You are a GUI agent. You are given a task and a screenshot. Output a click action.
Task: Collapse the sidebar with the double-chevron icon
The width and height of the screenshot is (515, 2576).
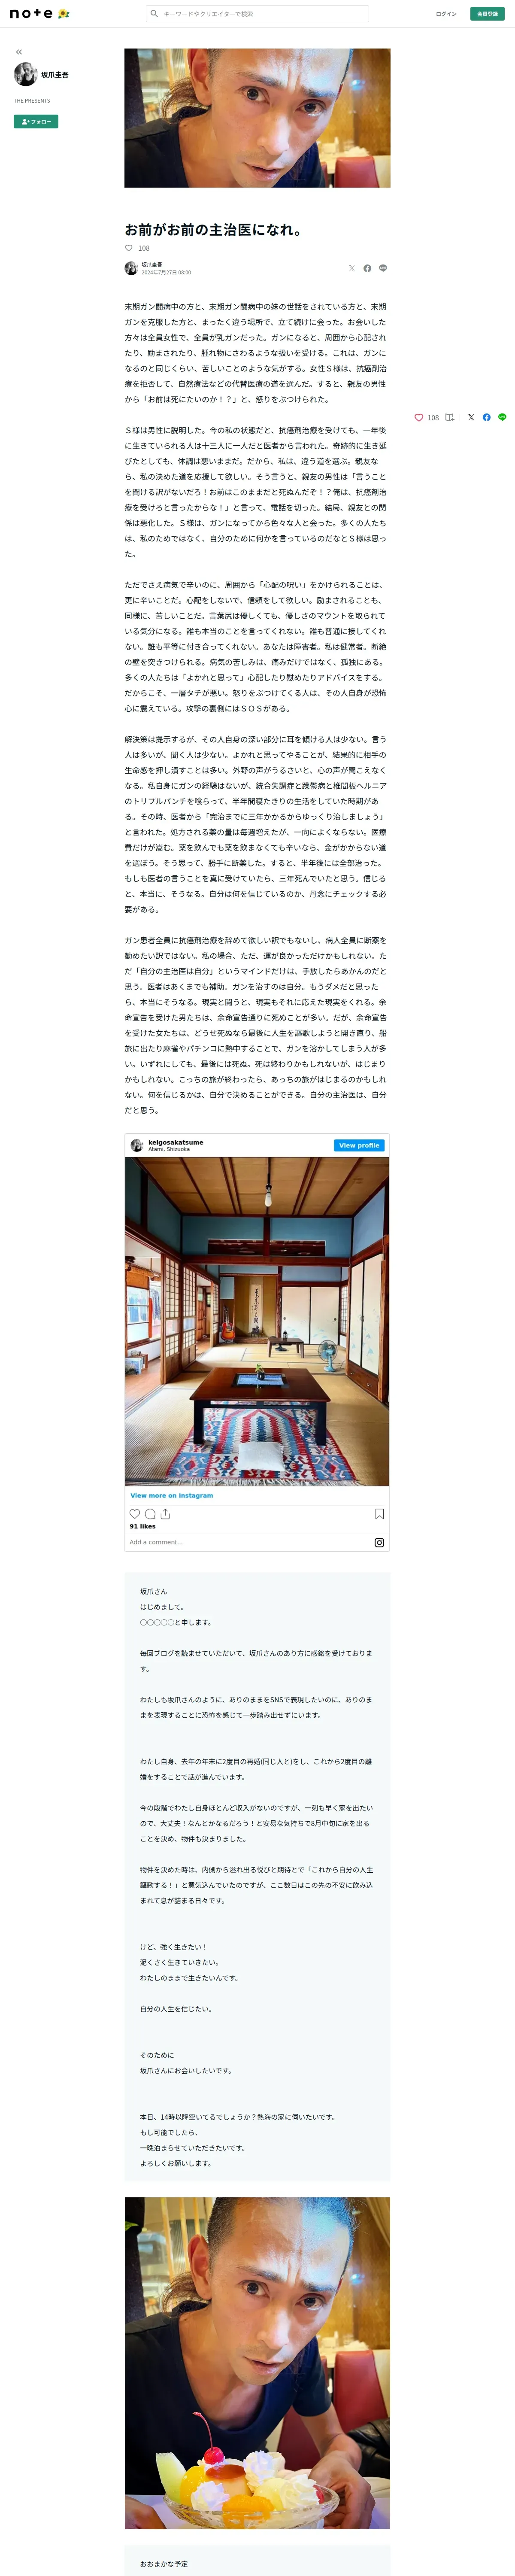pyautogui.click(x=19, y=52)
